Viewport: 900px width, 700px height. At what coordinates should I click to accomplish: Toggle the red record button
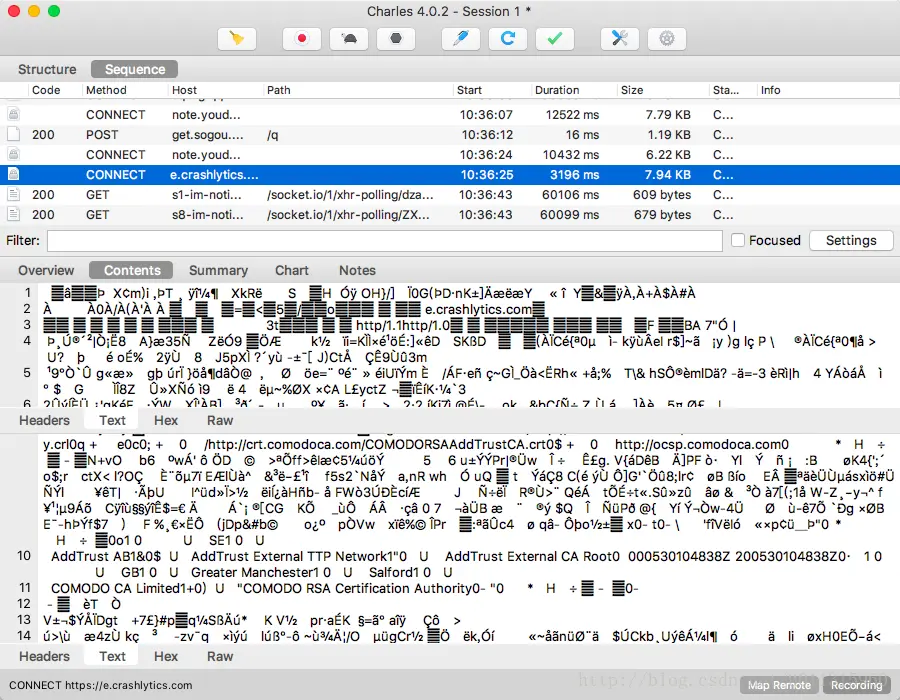click(x=301, y=39)
